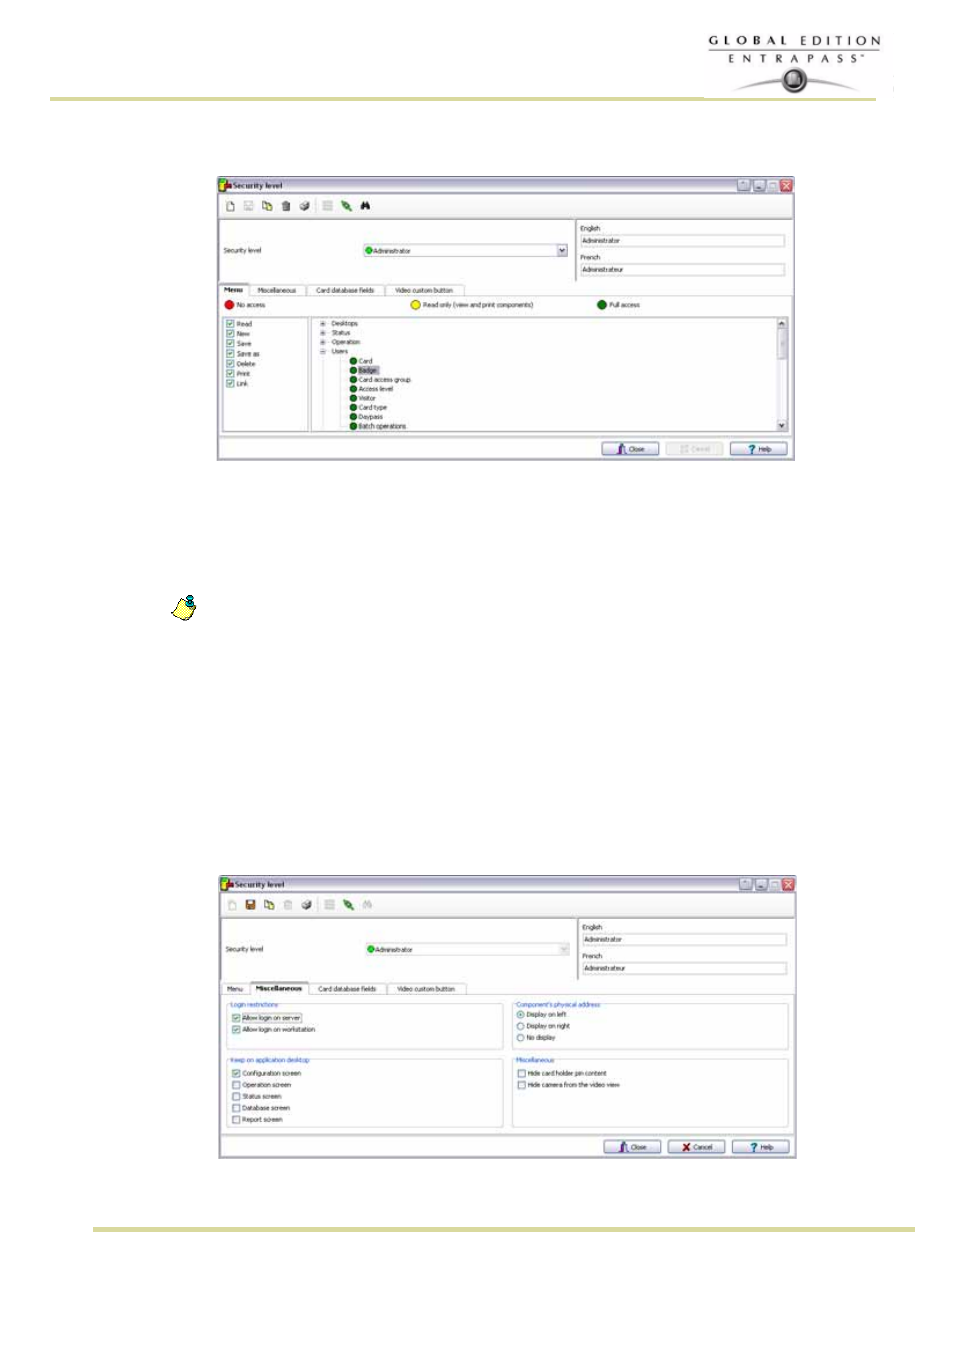Select the yellow Read only color circle
Screen dimensions: 954x1350
click(416, 305)
